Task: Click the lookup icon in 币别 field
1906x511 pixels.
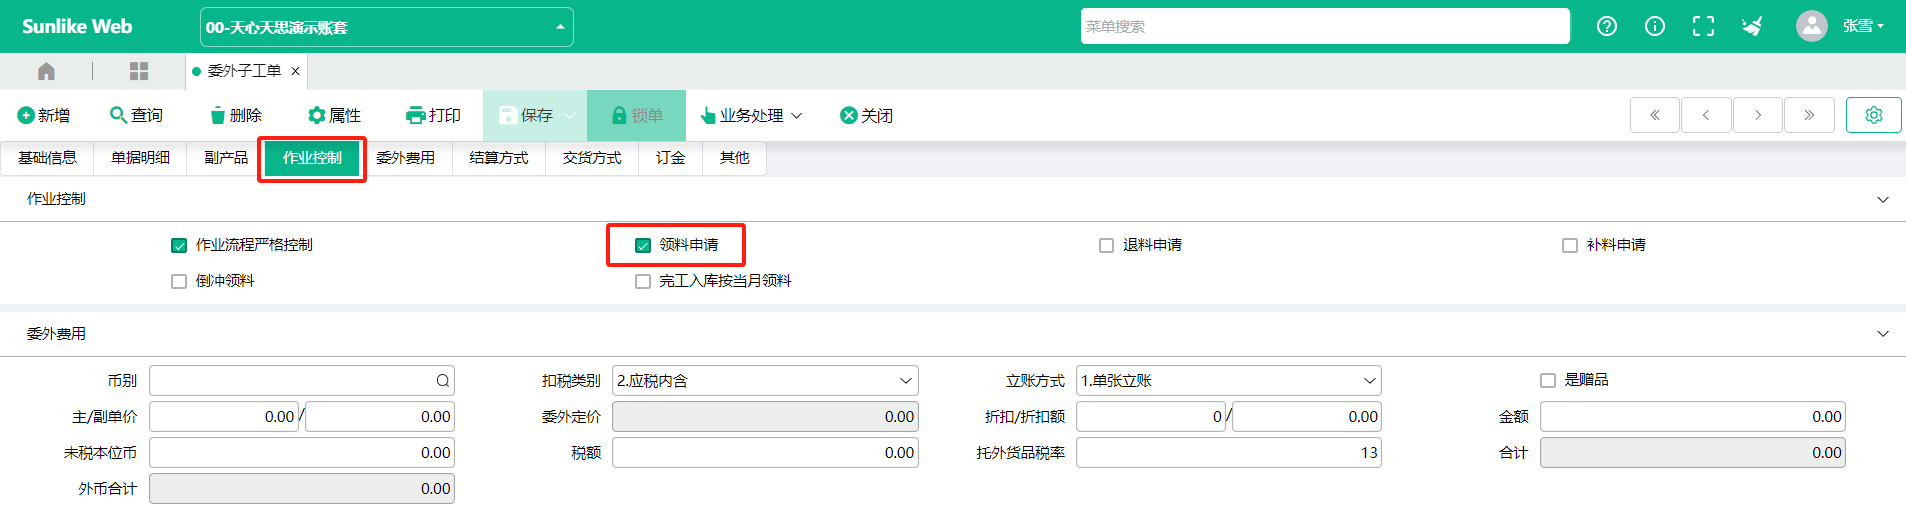Action: click(x=442, y=381)
